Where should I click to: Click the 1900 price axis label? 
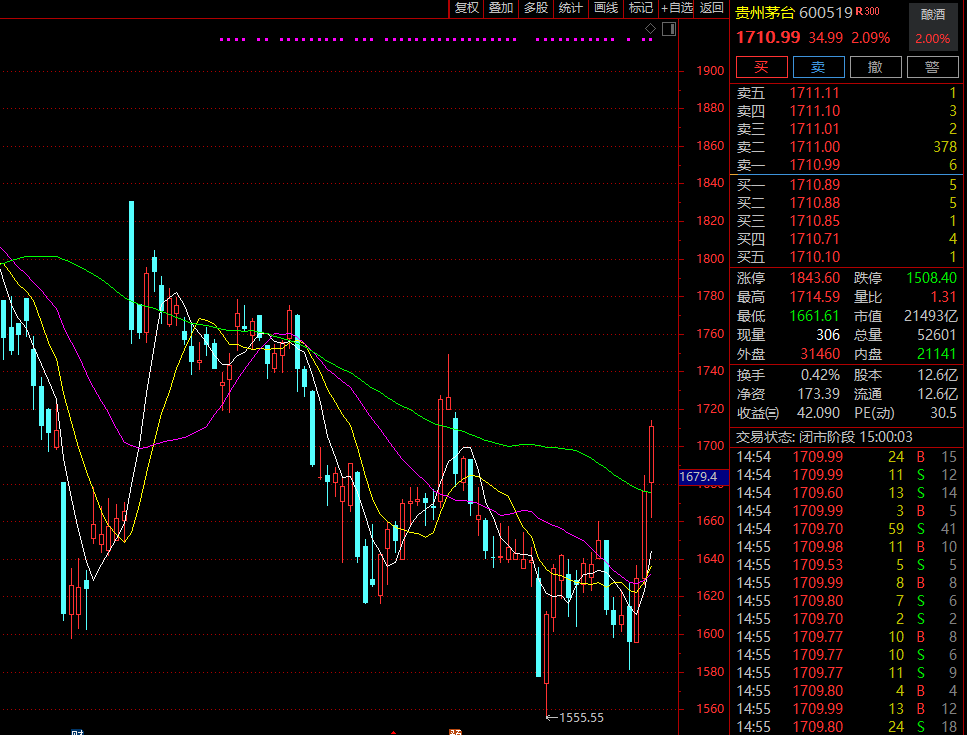710,71
